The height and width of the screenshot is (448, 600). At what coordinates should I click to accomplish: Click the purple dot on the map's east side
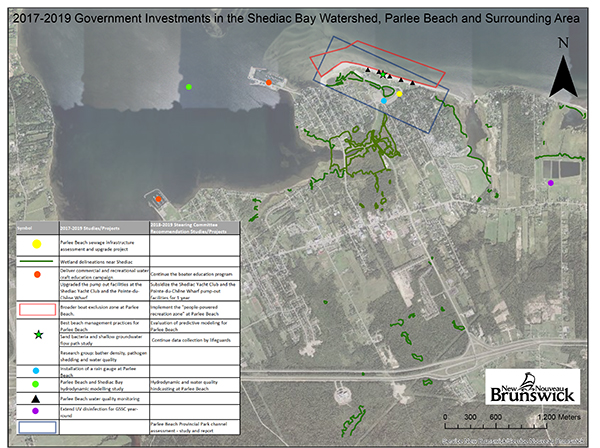(x=550, y=183)
